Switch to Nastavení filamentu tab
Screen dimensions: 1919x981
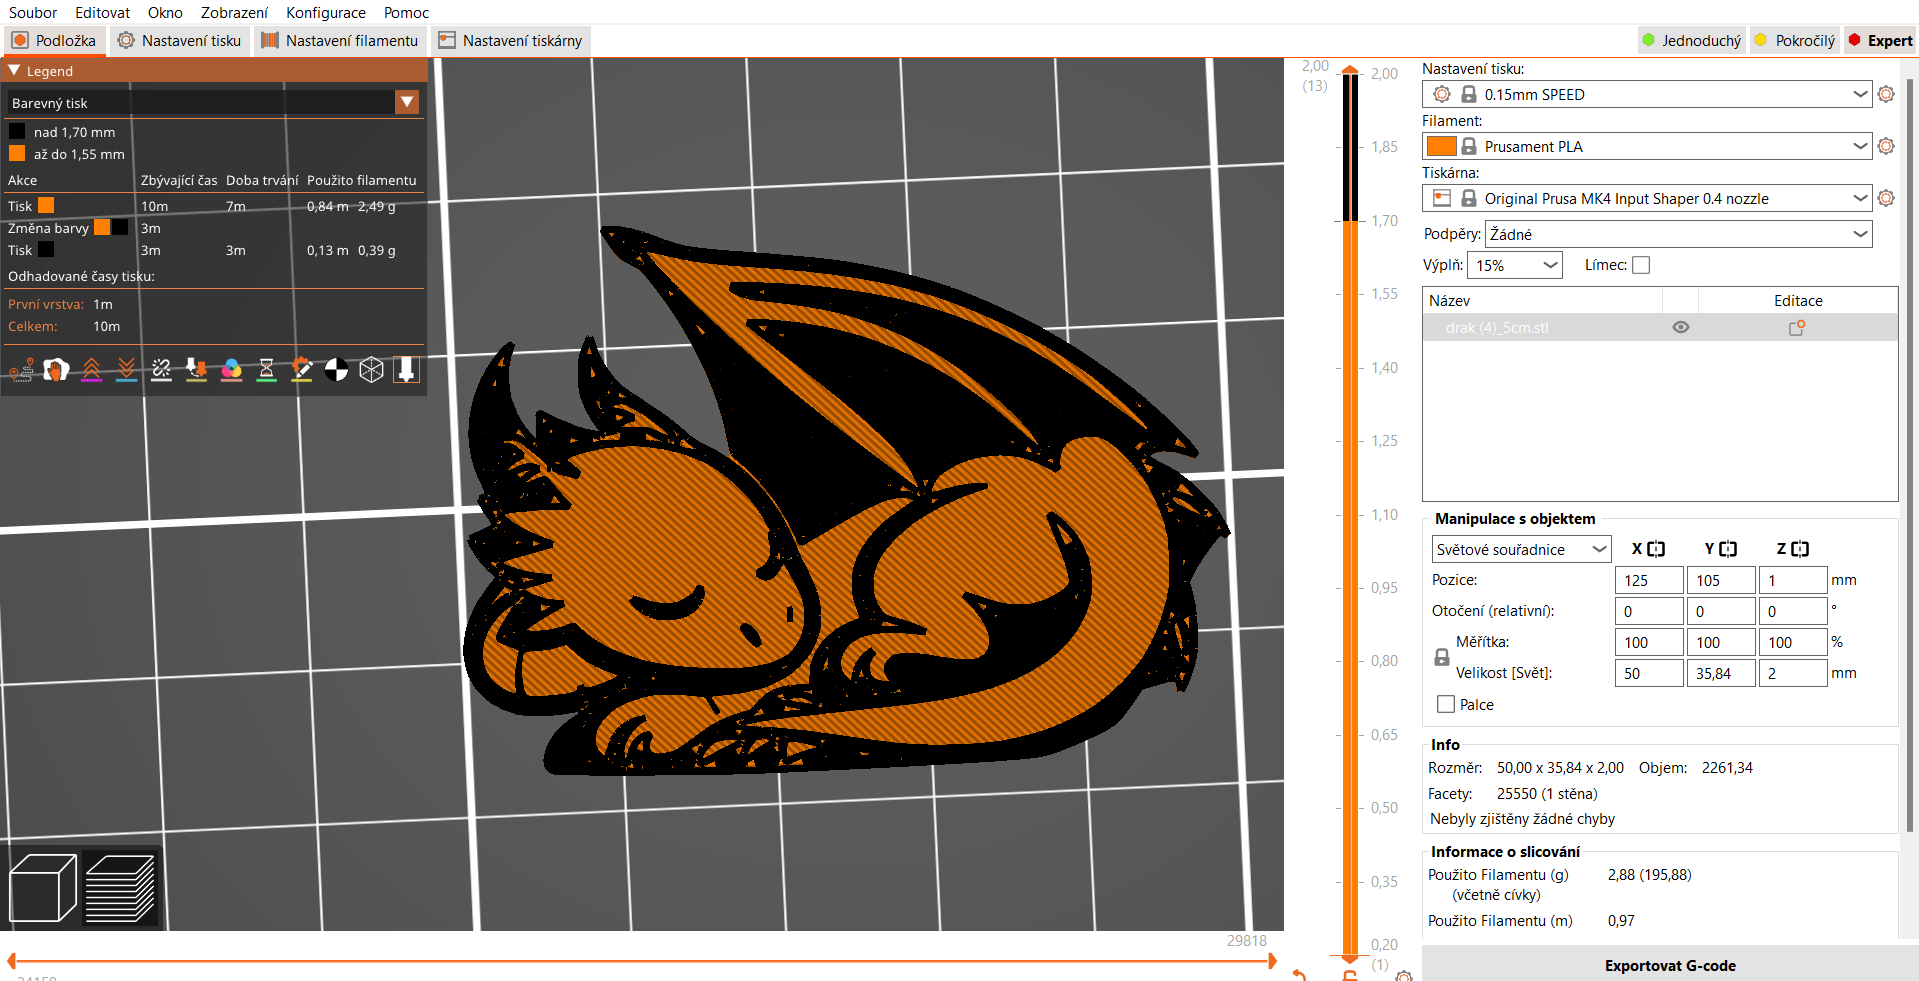pos(340,41)
